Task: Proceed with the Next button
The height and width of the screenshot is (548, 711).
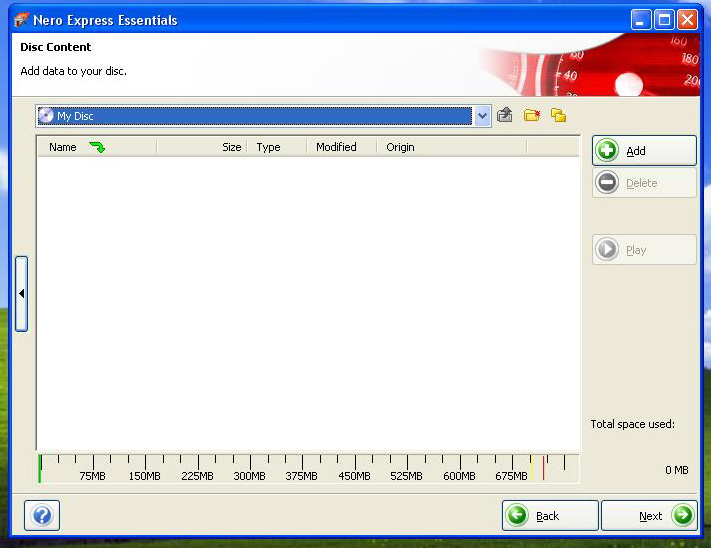Action: 649,515
